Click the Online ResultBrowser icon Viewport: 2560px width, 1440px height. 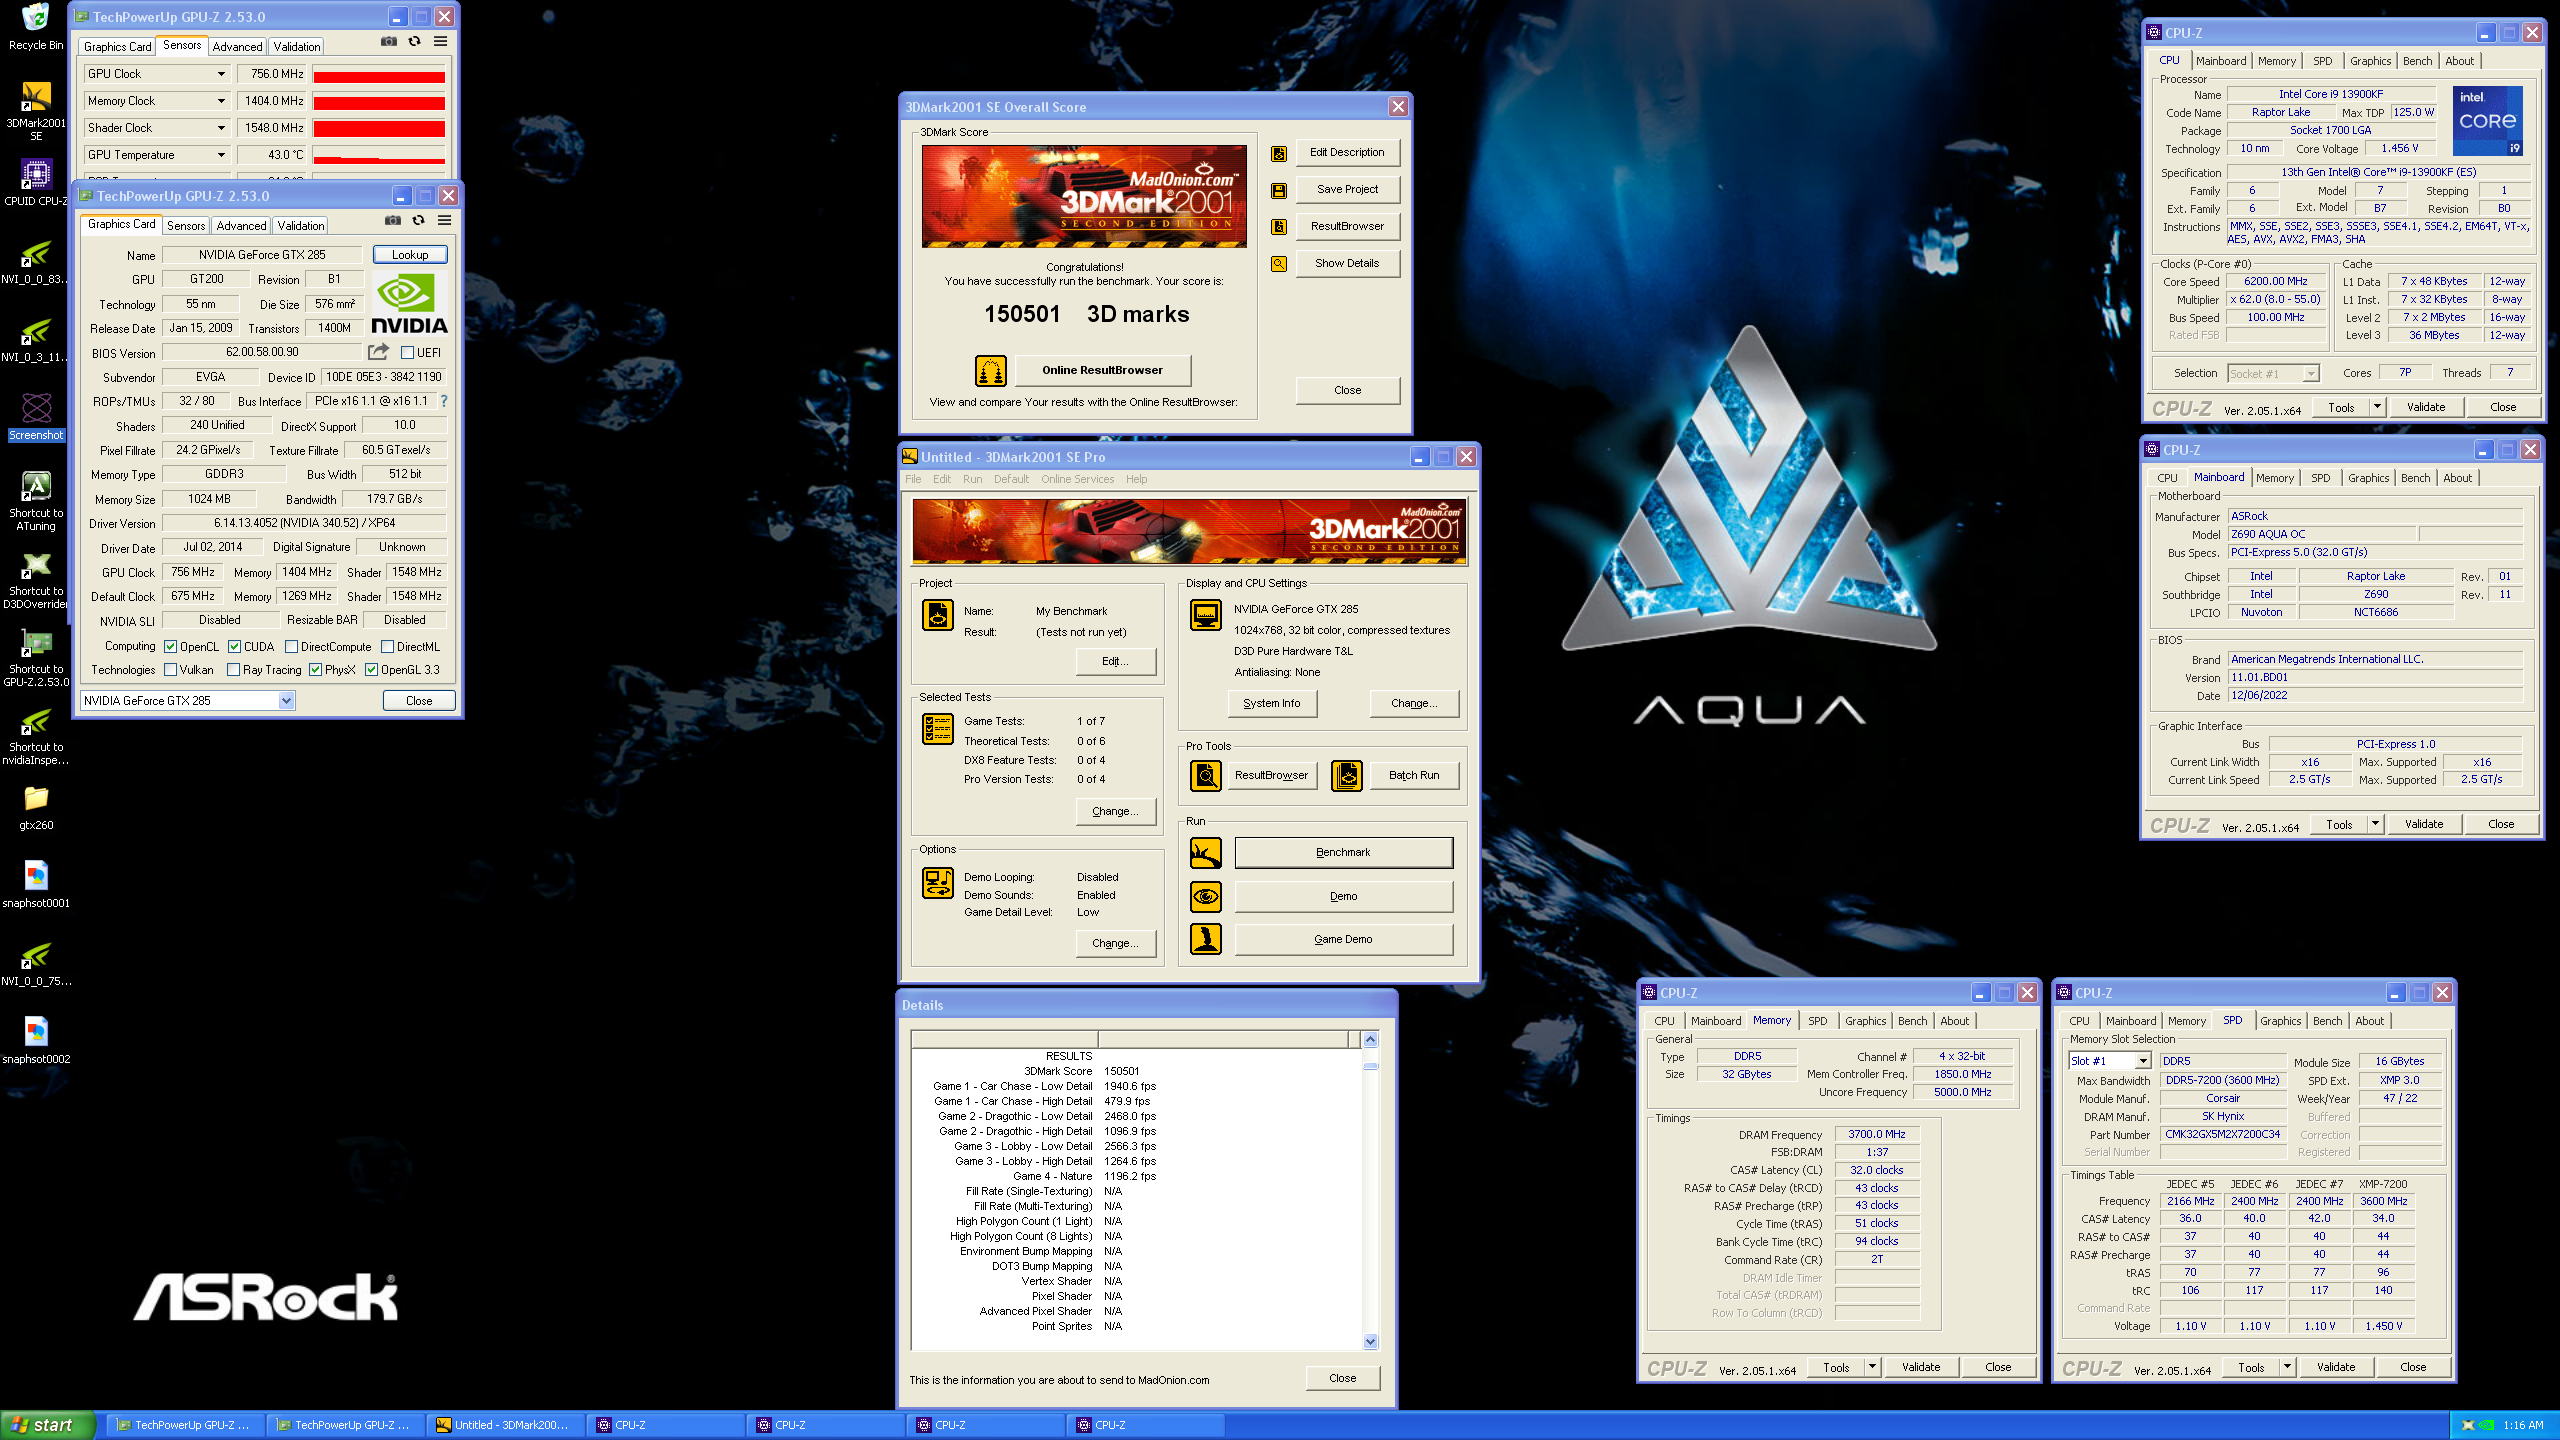pos(990,370)
